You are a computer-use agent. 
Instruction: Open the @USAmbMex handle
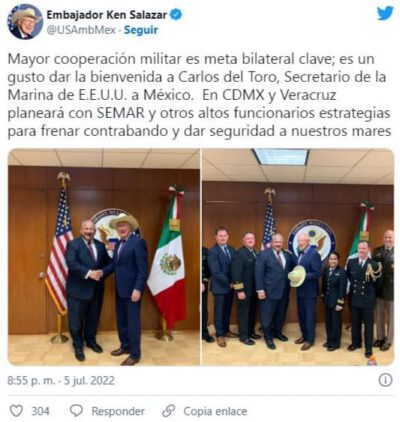pos(81,30)
